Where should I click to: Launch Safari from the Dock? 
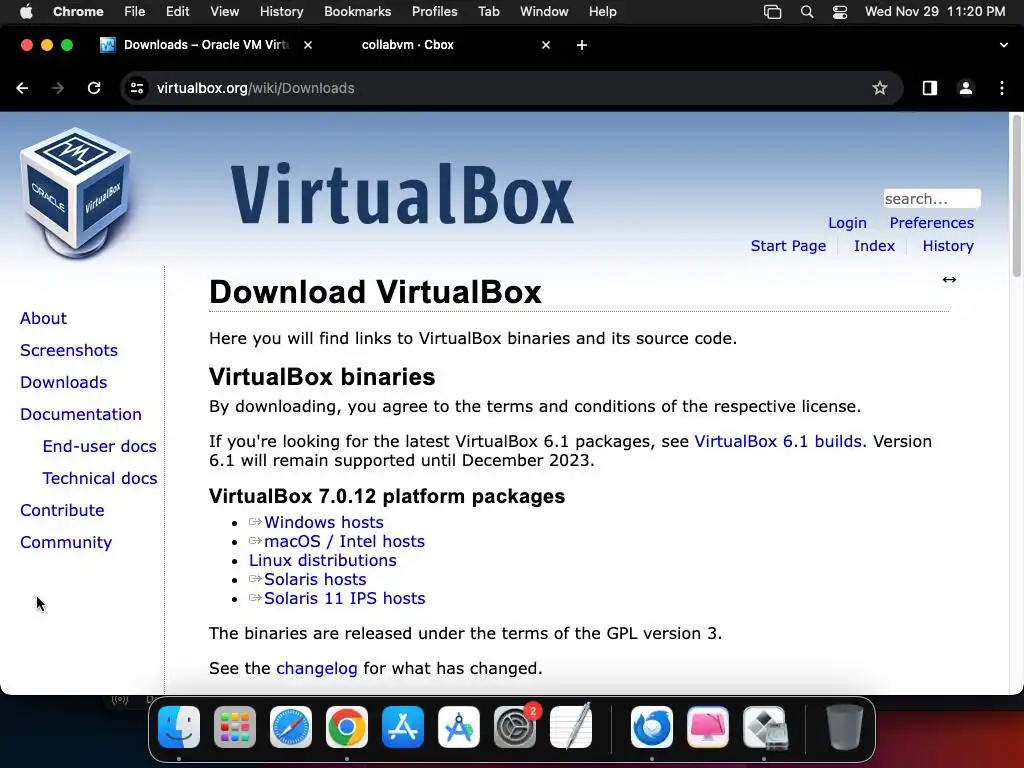tap(291, 727)
